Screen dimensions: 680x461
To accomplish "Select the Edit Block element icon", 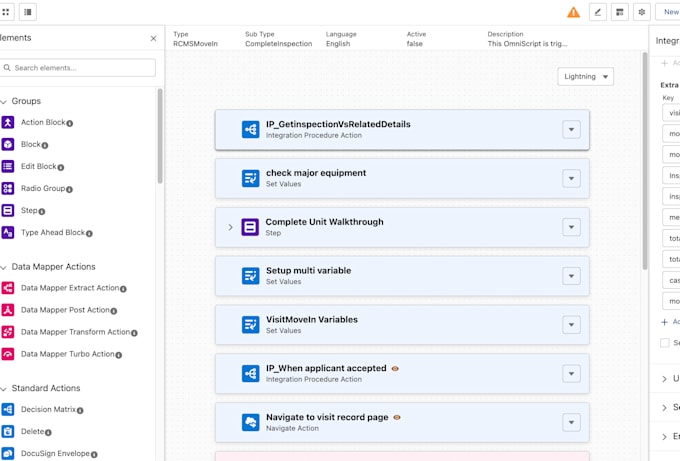I will (x=8, y=166).
